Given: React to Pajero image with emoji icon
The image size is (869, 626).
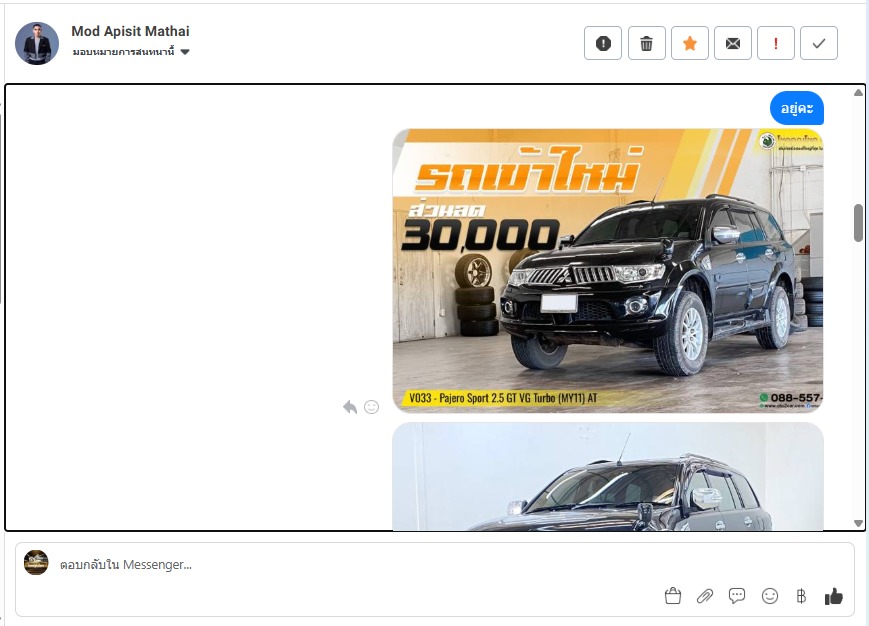Looking at the screenshot, I should [x=371, y=407].
